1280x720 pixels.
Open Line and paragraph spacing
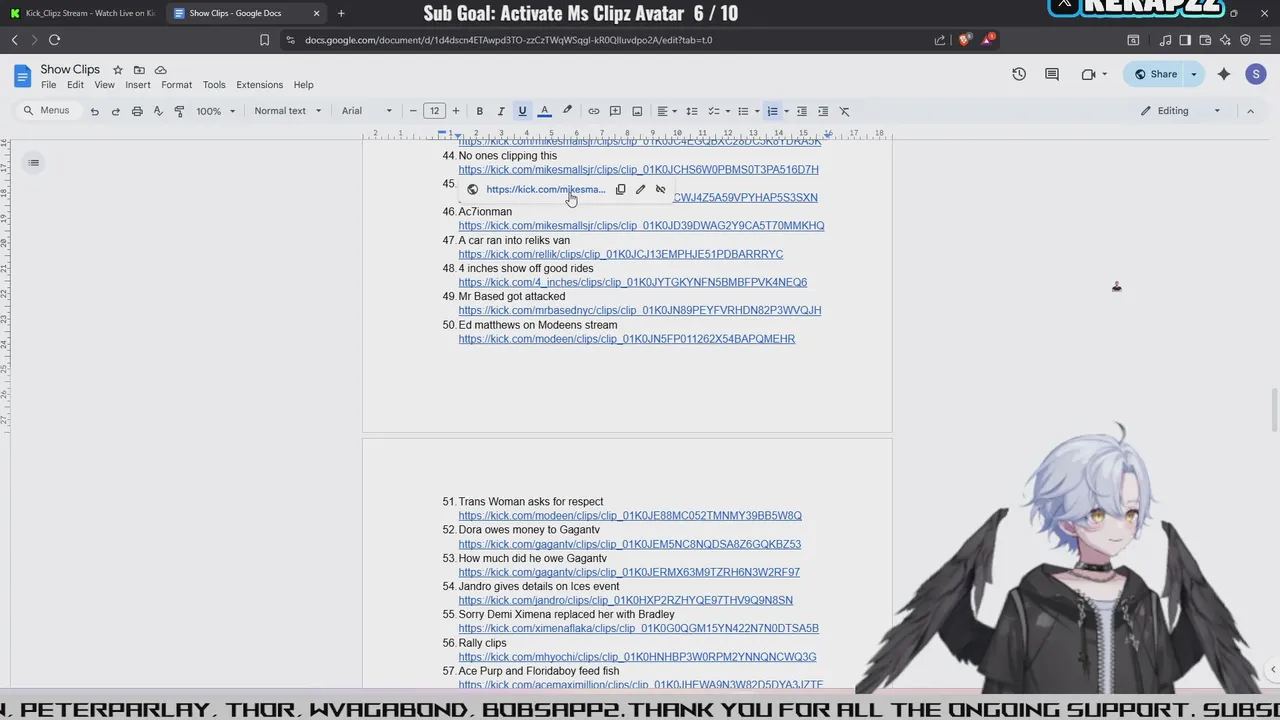click(691, 111)
